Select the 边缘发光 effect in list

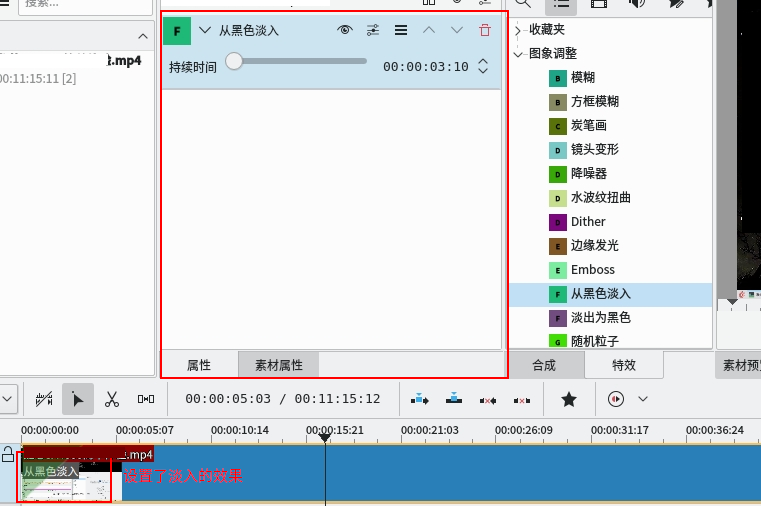pyautogui.click(x=594, y=246)
